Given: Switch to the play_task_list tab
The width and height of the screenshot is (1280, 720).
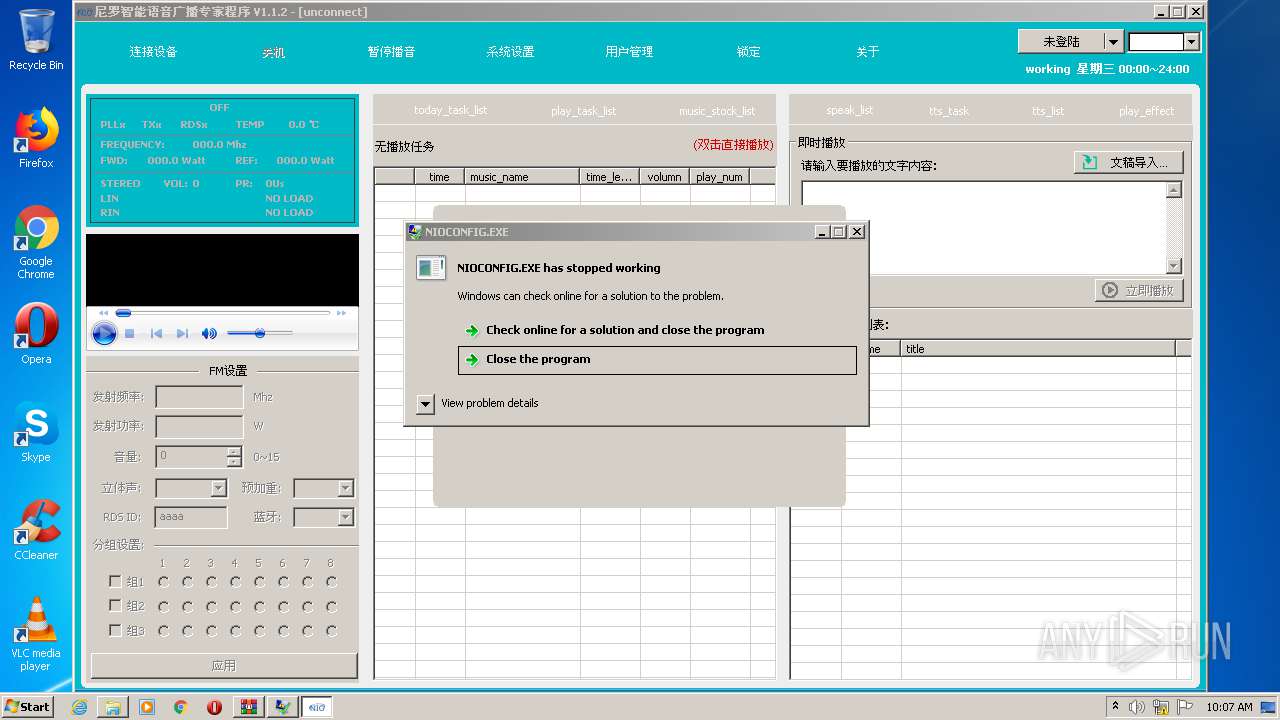Looking at the screenshot, I should tap(583, 110).
